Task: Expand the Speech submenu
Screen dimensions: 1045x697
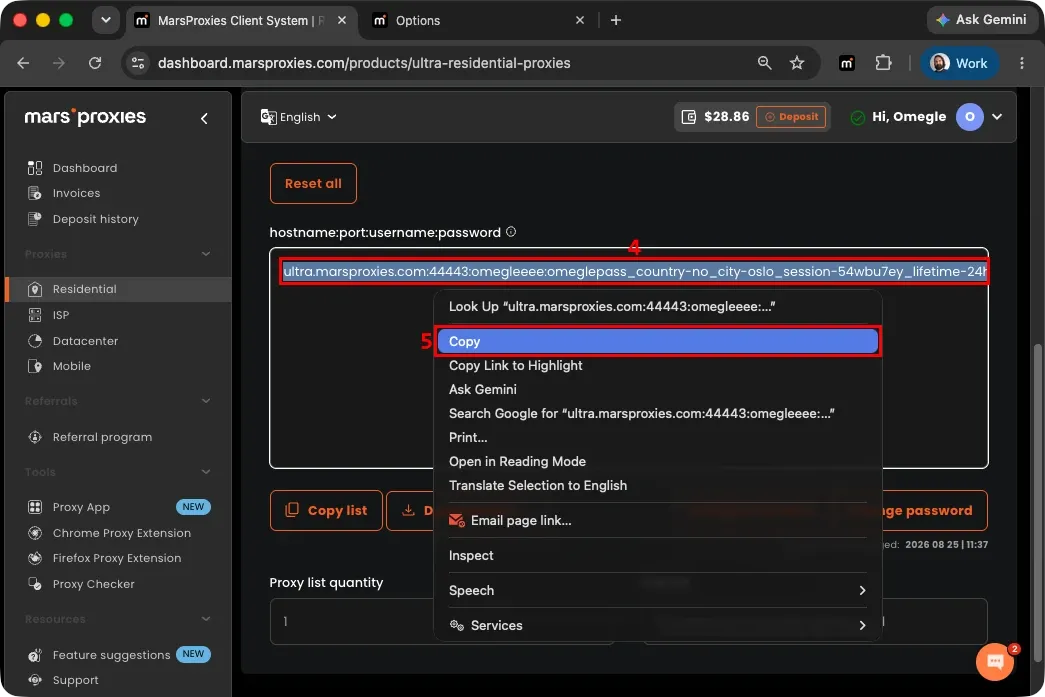Action: tap(657, 590)
